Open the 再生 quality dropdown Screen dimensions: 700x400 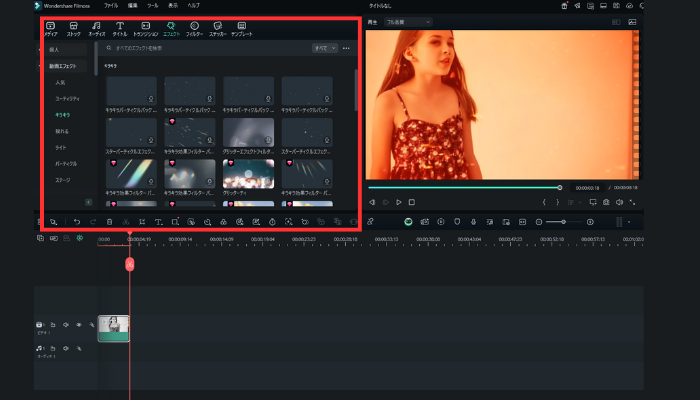[408, 22]
